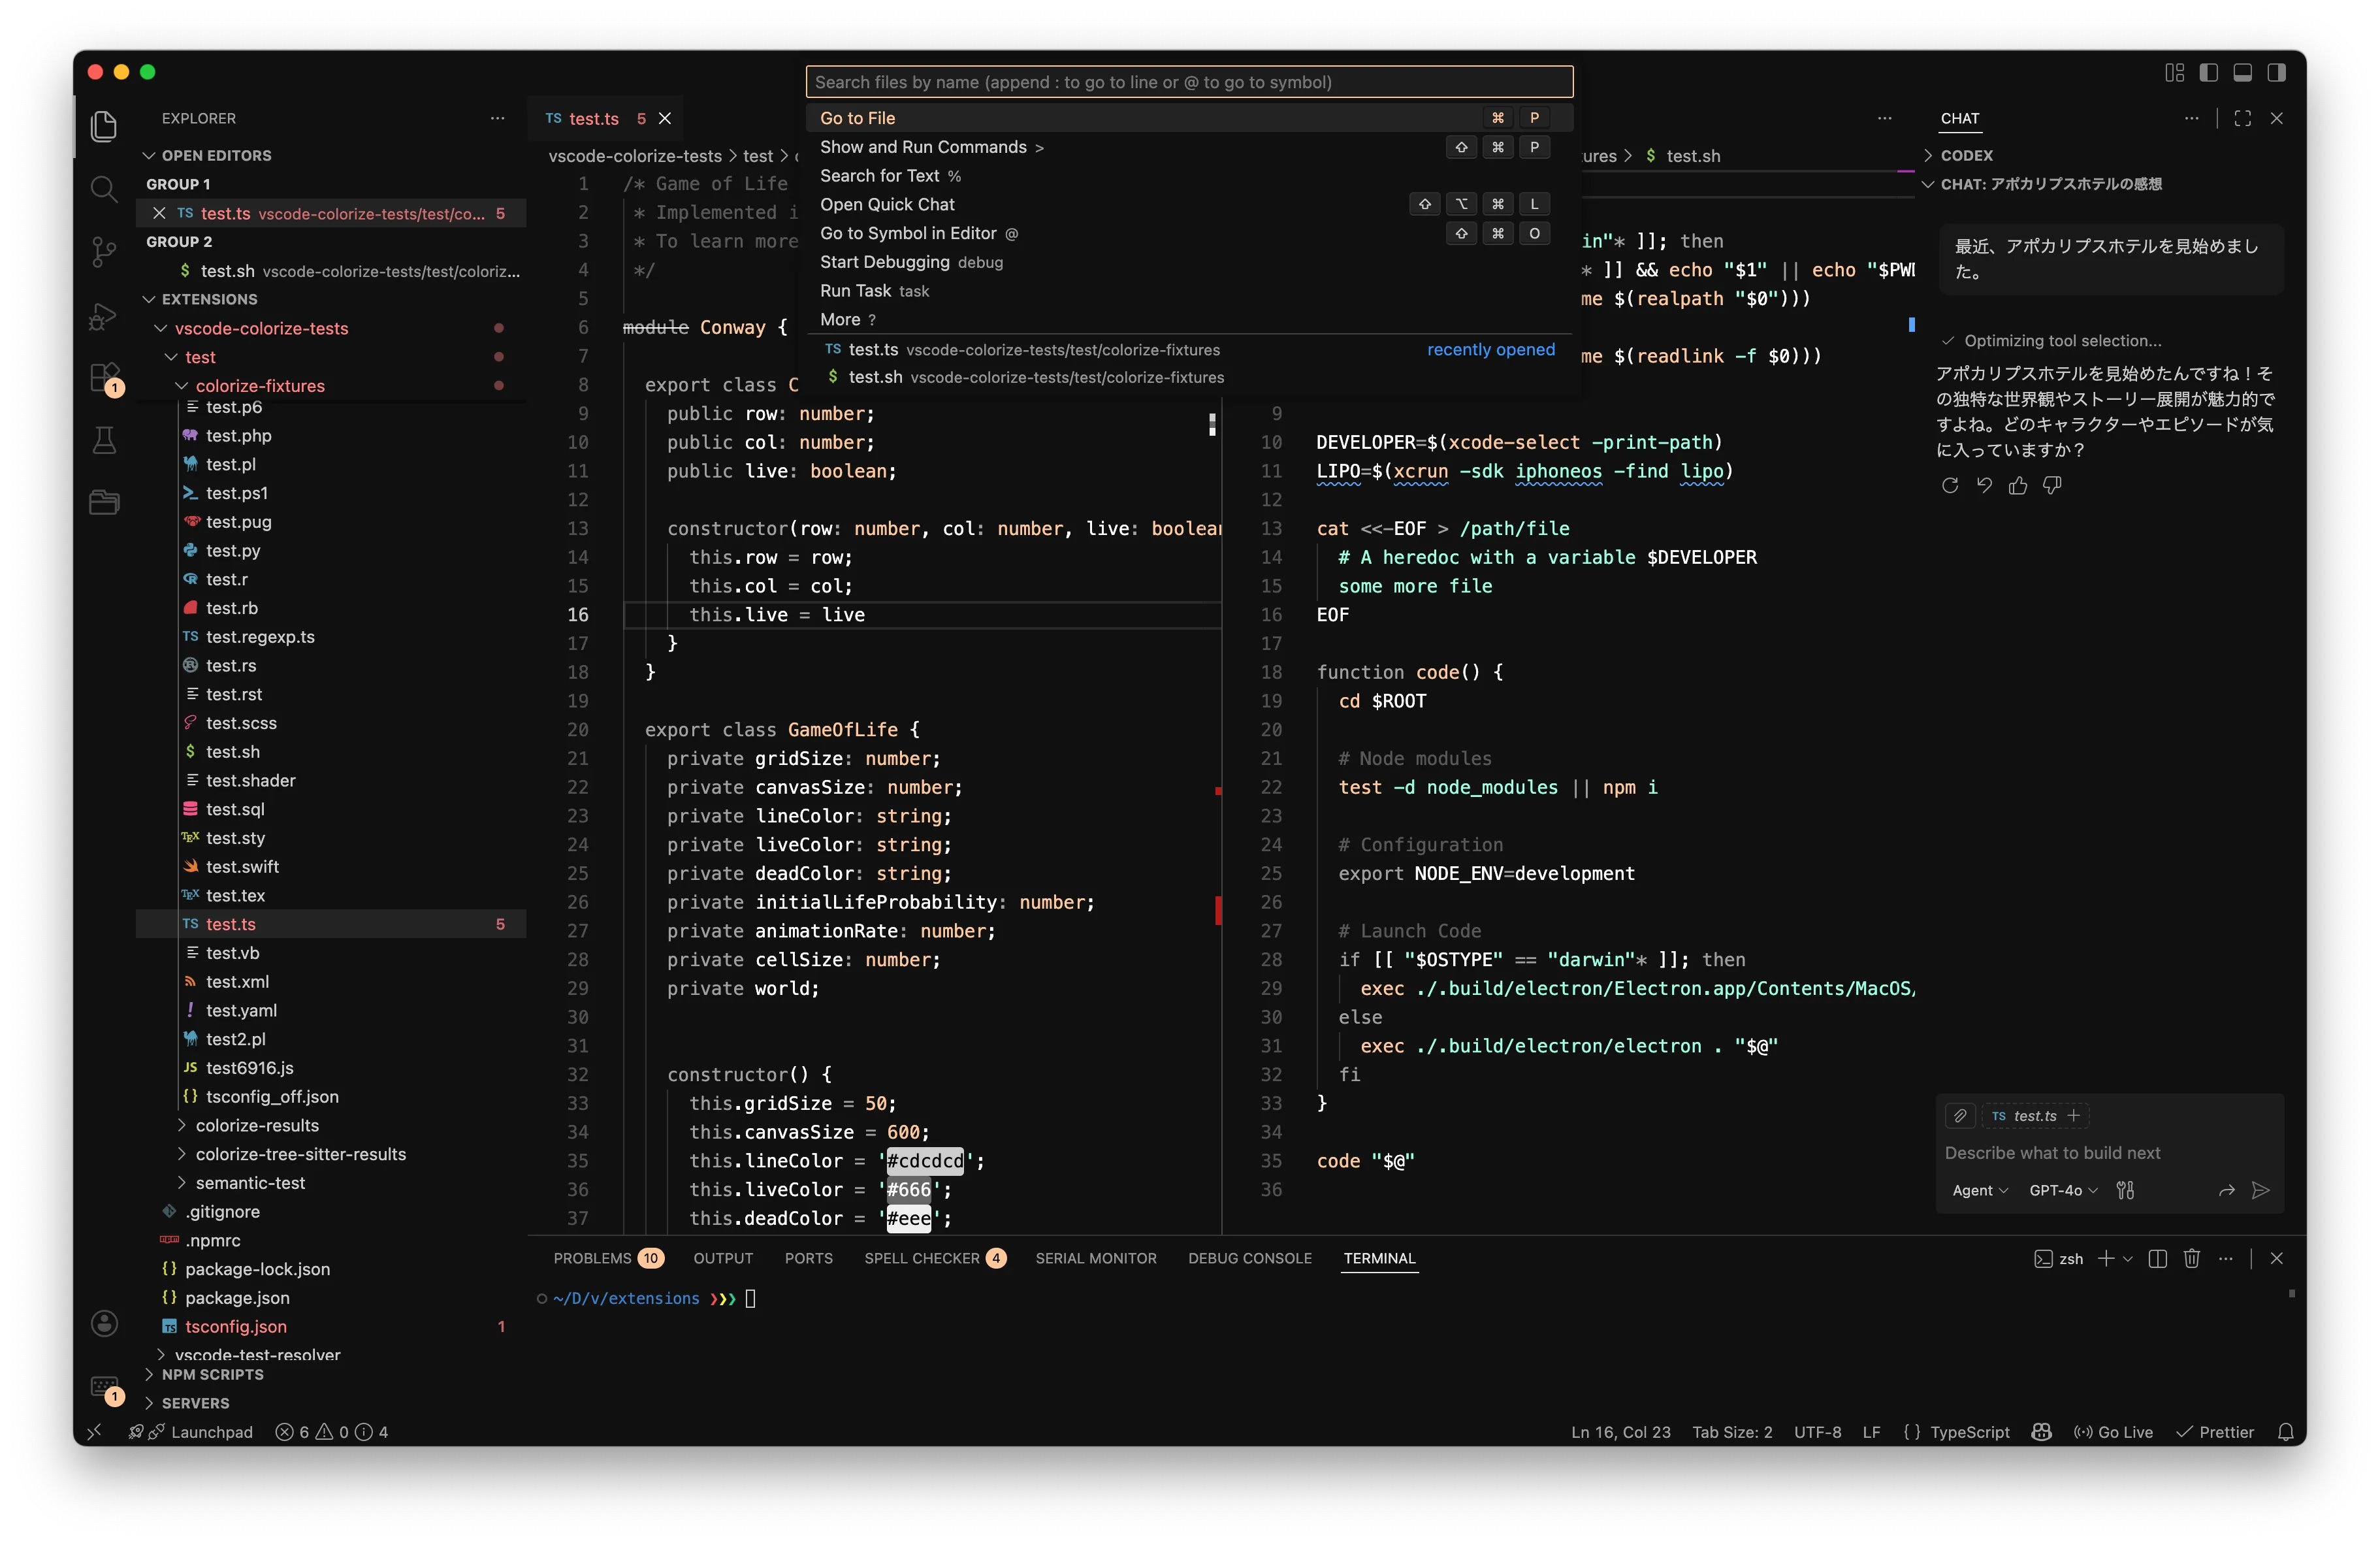The image size is (2380, 1543).
Task: Click the file search input box
Action: point(1188,82)
